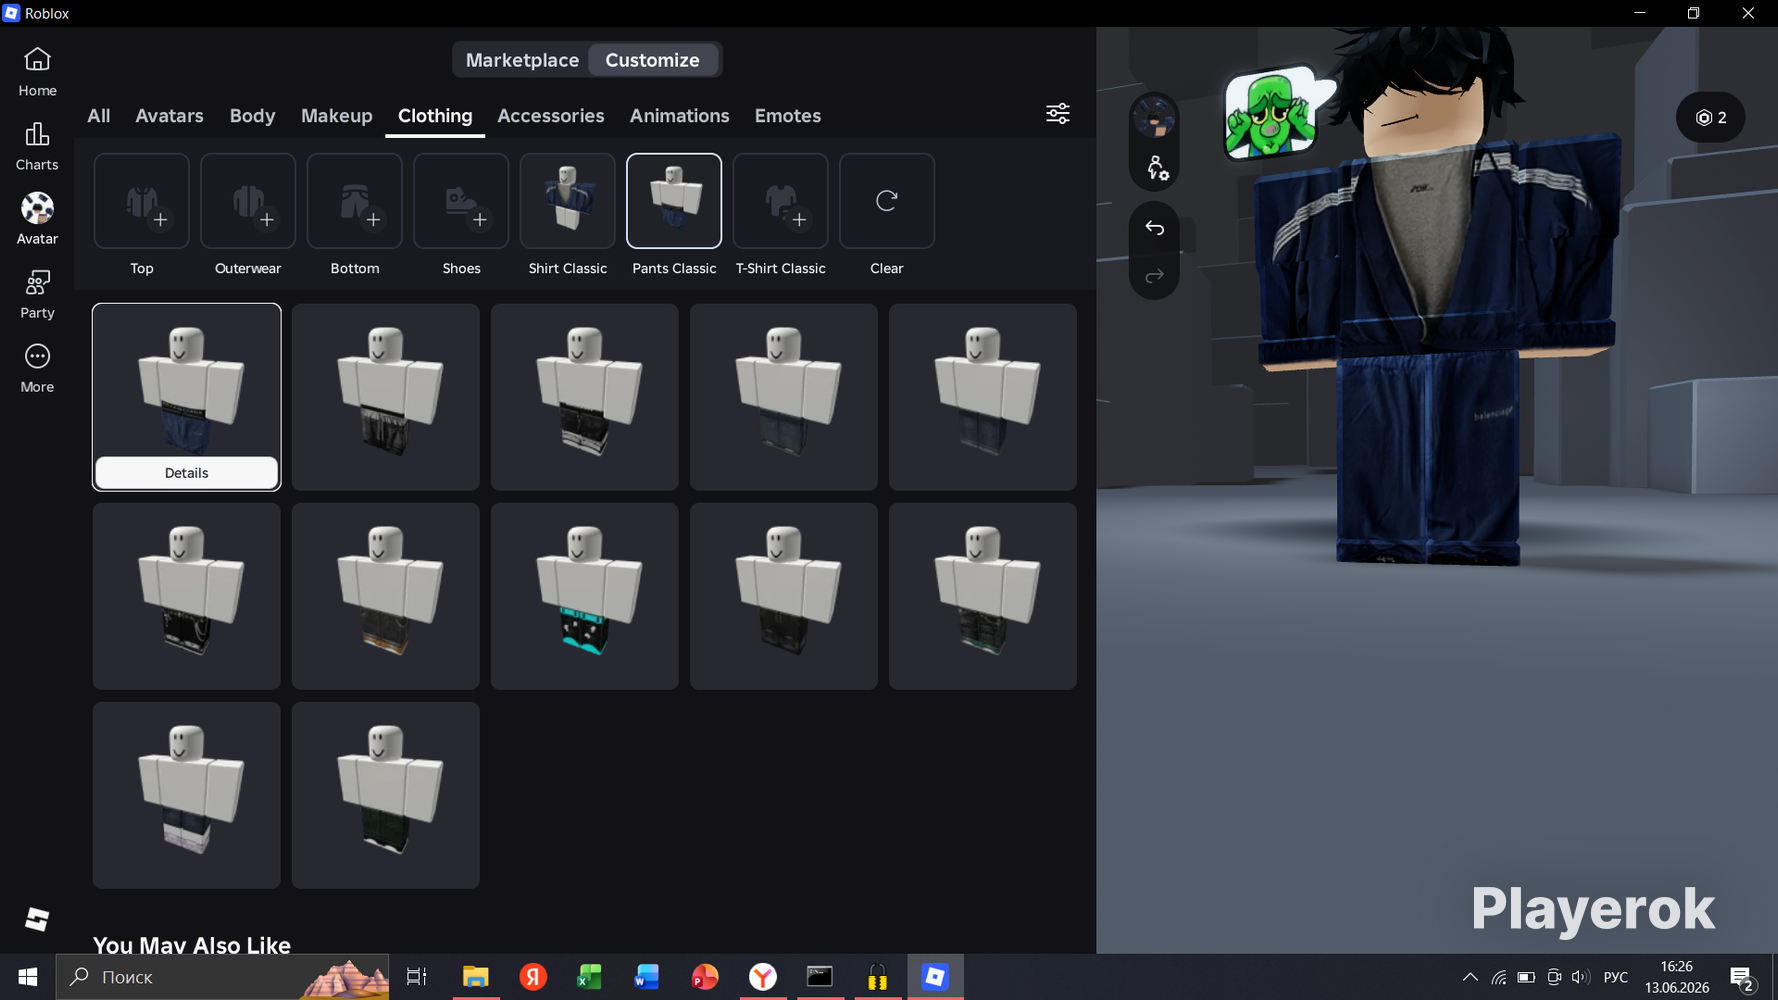
Task: Switch to the Marketplace tab
Action: (522, 60)
